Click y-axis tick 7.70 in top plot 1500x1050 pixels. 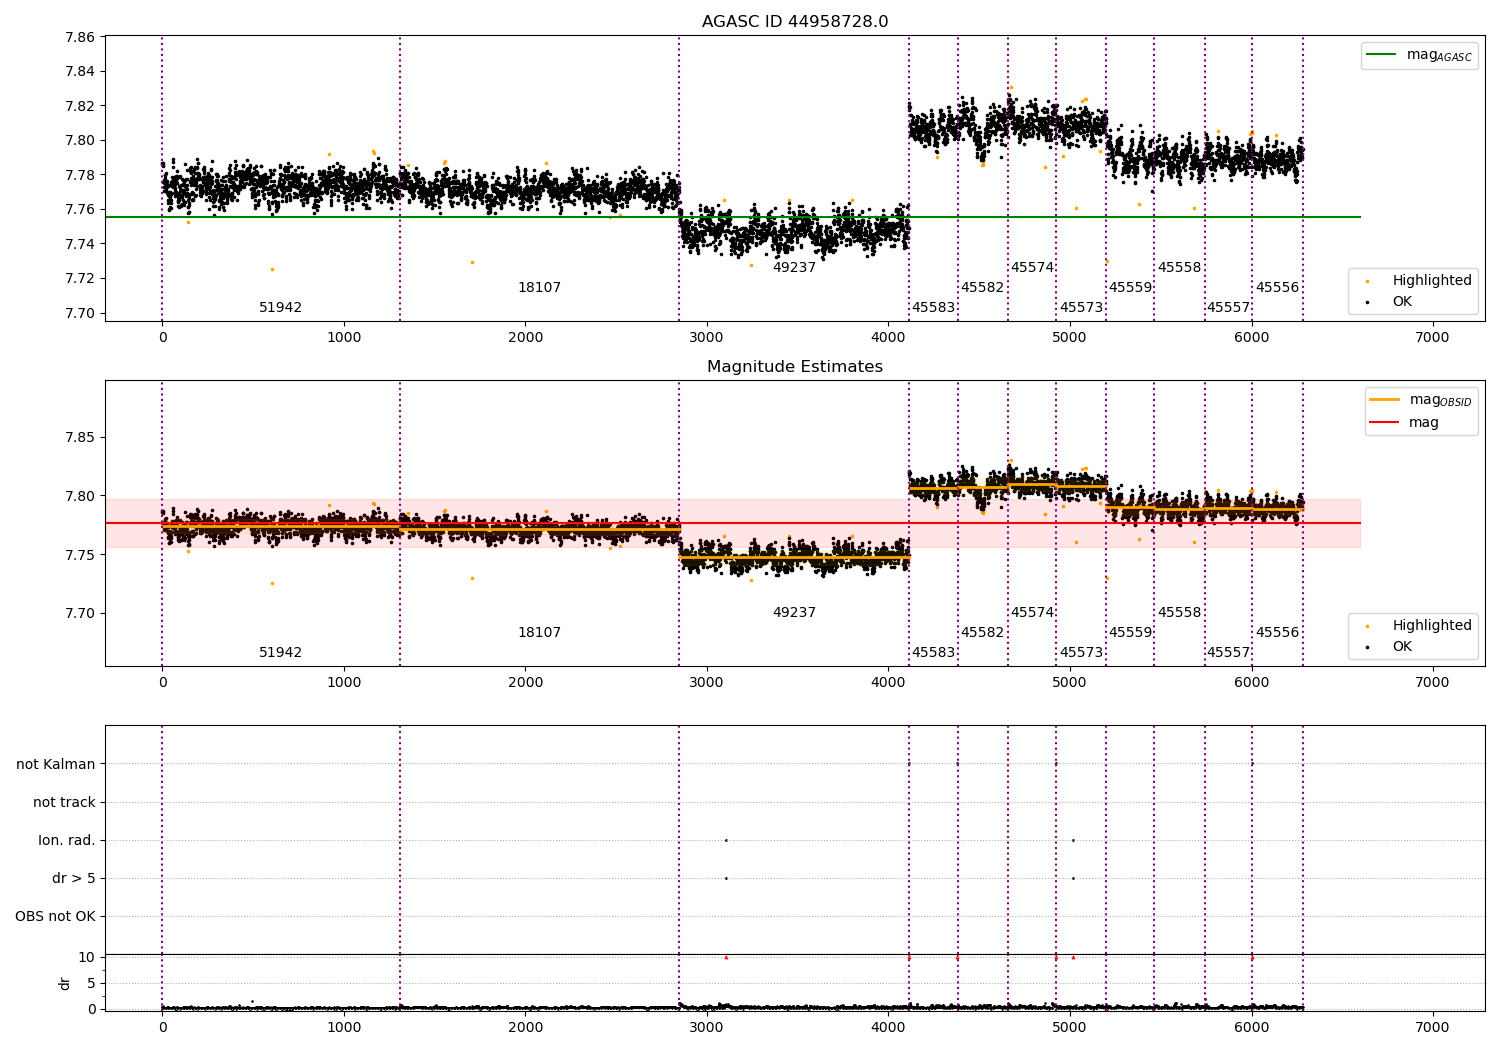[x=79, y=313]
